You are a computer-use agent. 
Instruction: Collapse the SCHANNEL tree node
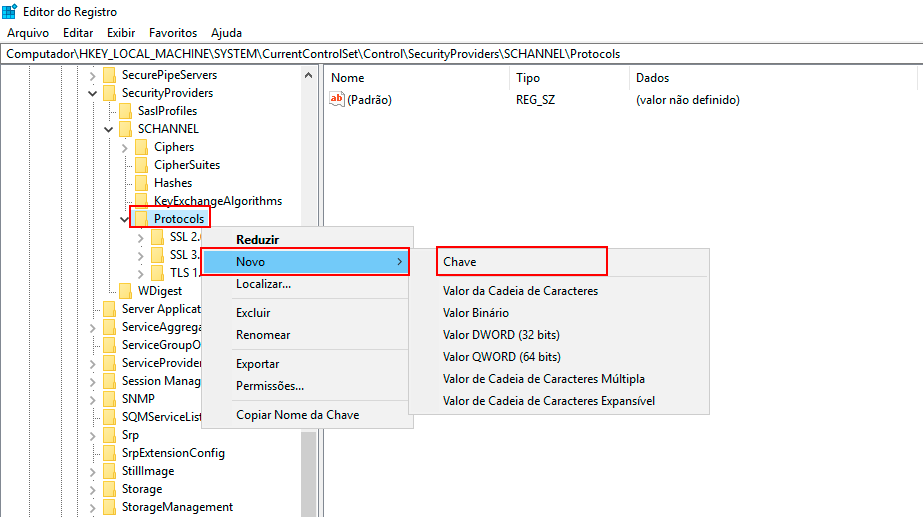(x=109, y=129)
